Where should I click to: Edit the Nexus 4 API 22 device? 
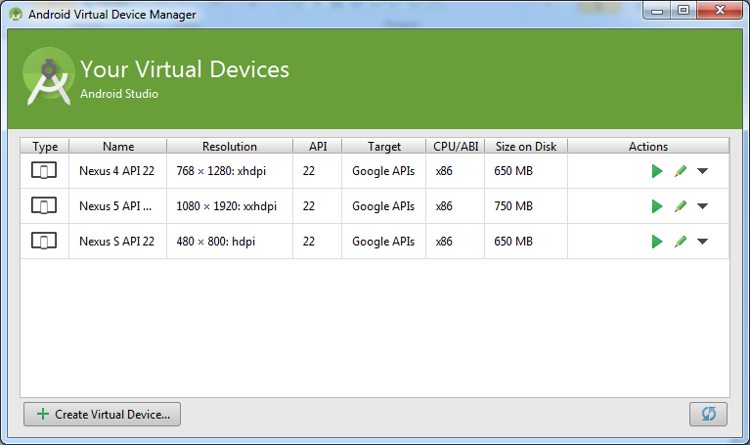680,171
